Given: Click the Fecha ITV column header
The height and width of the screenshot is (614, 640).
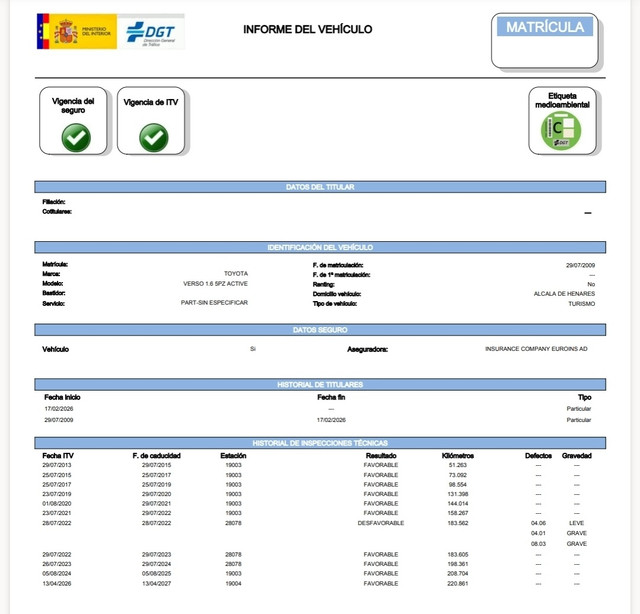Looking at the screenshot, I should pos(58,456).
